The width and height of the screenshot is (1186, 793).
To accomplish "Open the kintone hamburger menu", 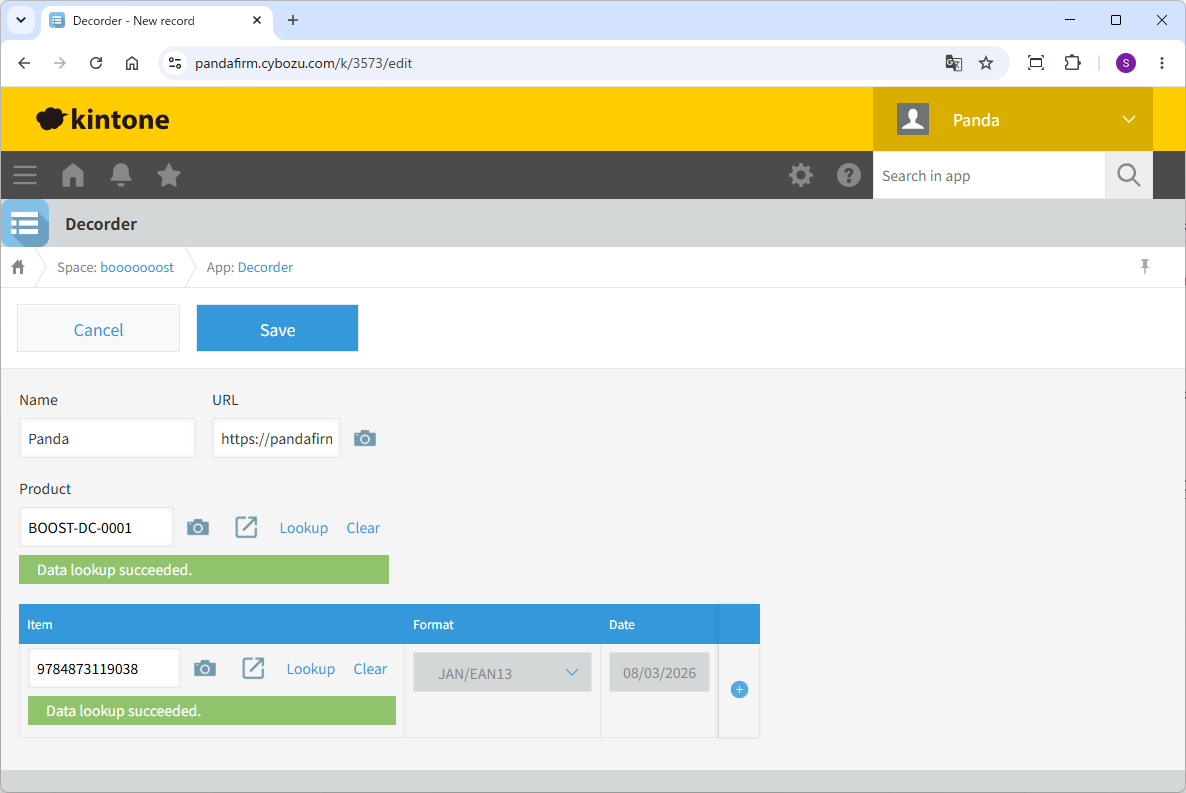I will point(25,176).
